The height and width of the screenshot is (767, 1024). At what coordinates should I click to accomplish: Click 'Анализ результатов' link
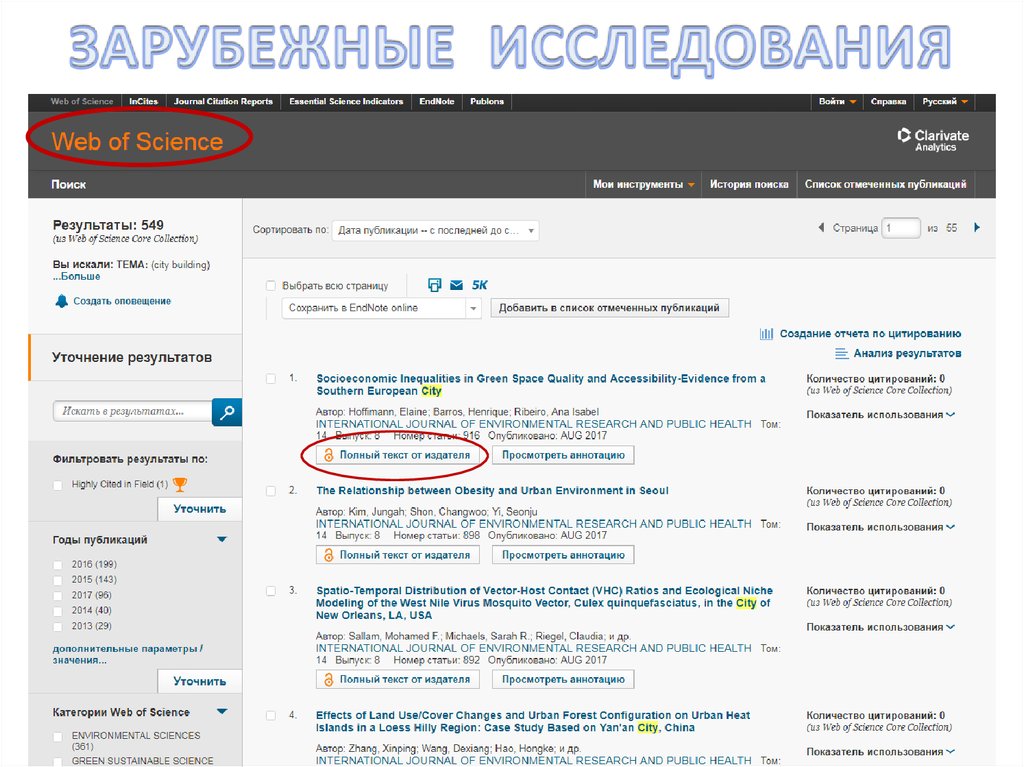(907, 353)
